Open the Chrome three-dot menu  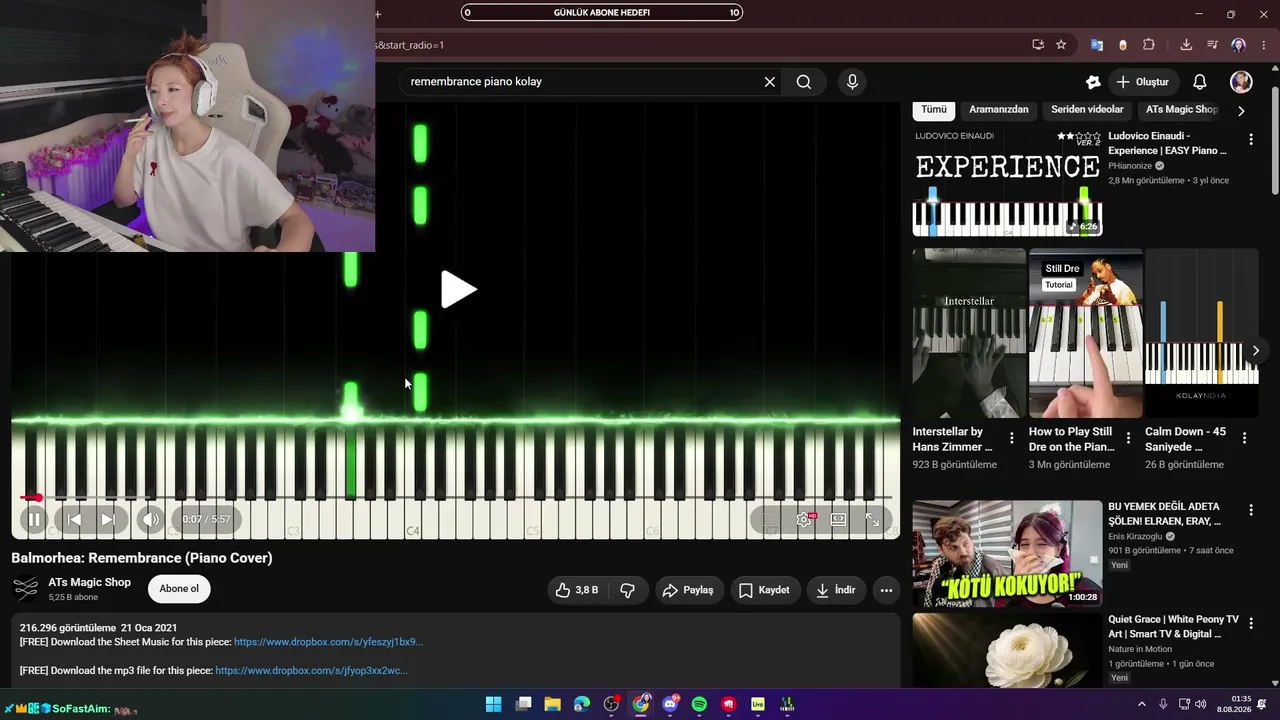1264,45
